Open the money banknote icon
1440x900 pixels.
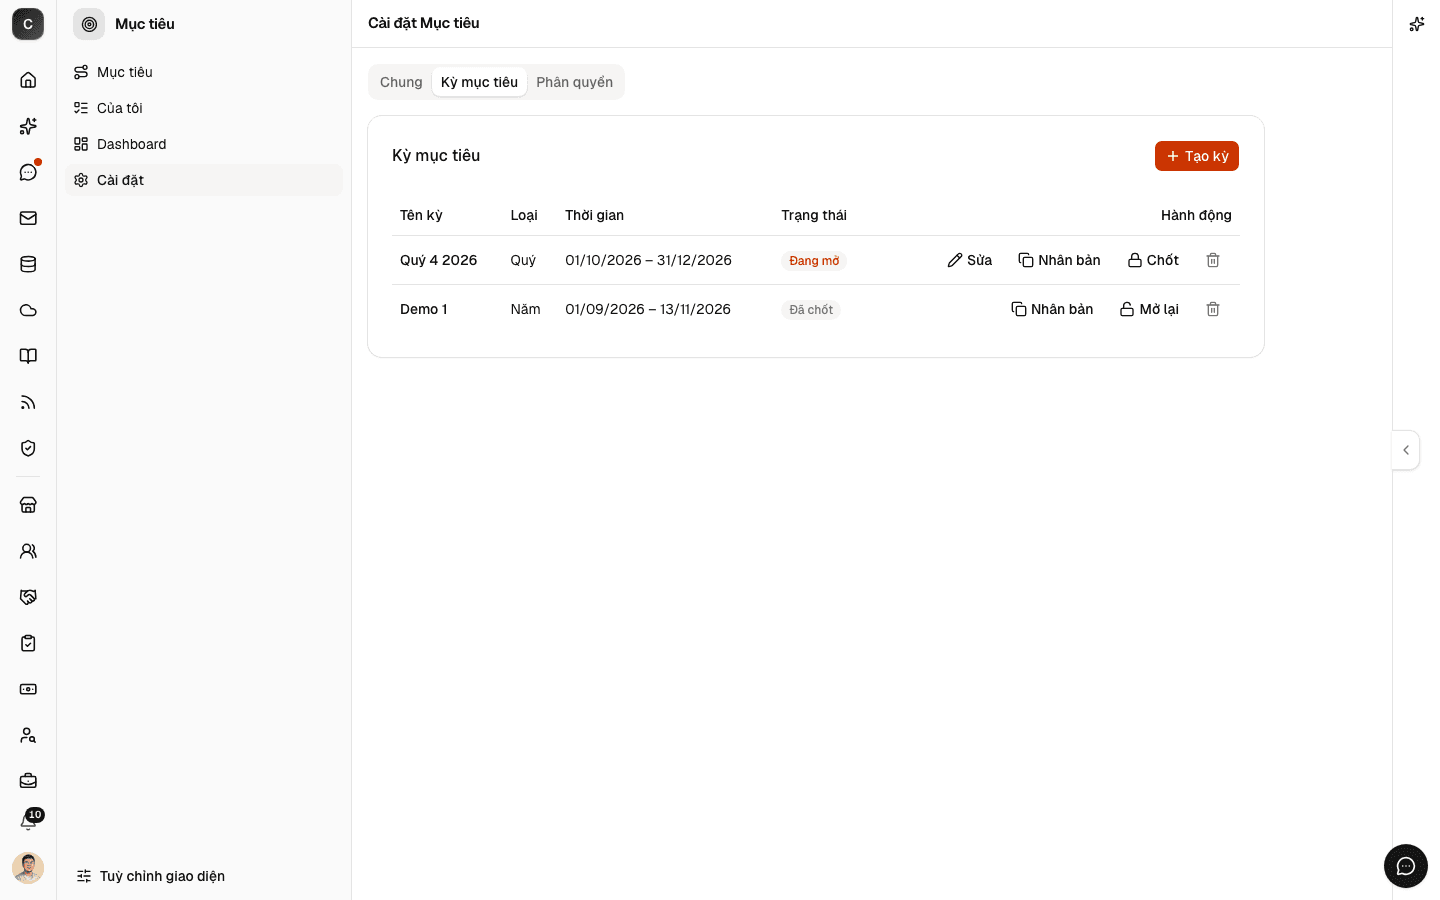click(28, 689)
